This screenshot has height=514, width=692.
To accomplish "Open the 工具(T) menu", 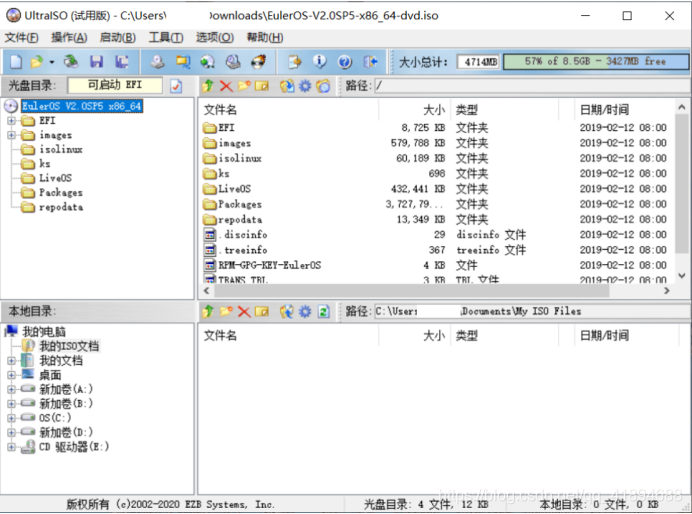I will [x=165, y=38].
